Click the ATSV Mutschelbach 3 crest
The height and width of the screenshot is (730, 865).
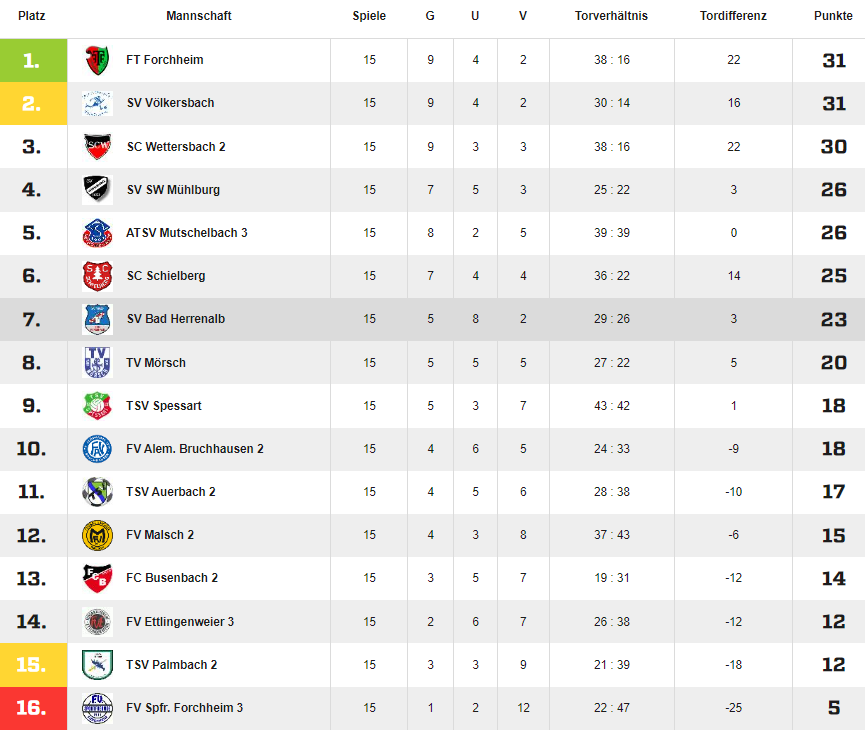click(97, 233)
